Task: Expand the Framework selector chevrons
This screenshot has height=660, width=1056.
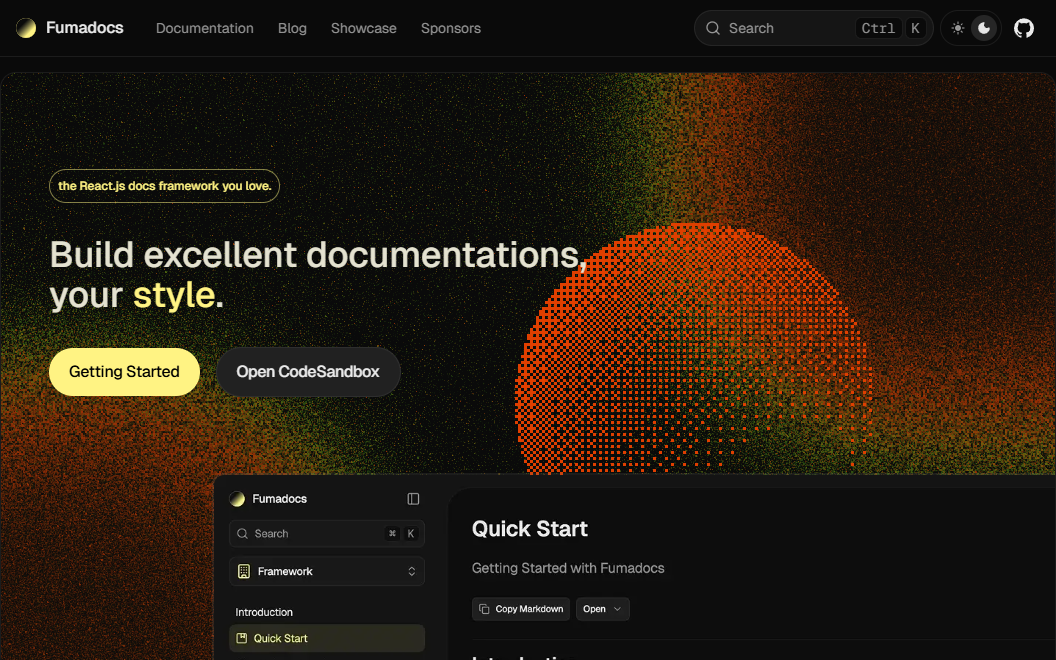Action: (411, 571)
